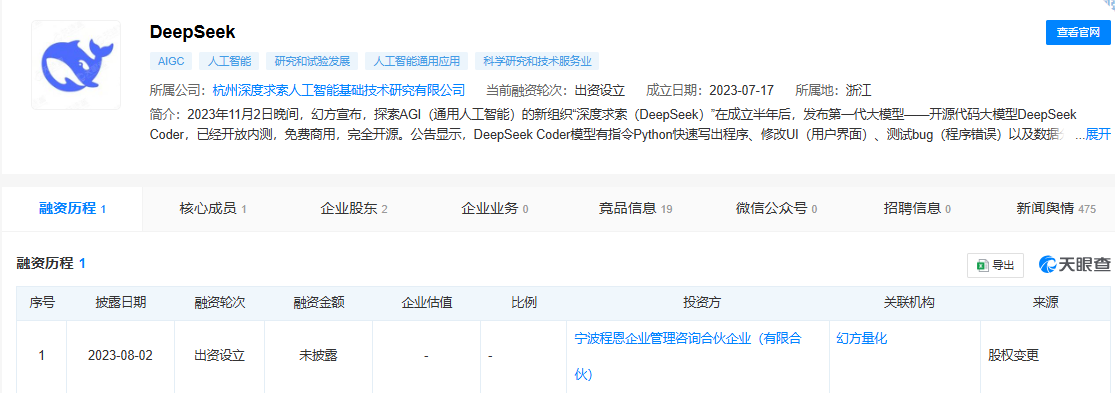Open investor 宁波程恩企业管理咨询合伙企业 link
The width and height of the screenshot is (1115, 393).
click(688, 356)
